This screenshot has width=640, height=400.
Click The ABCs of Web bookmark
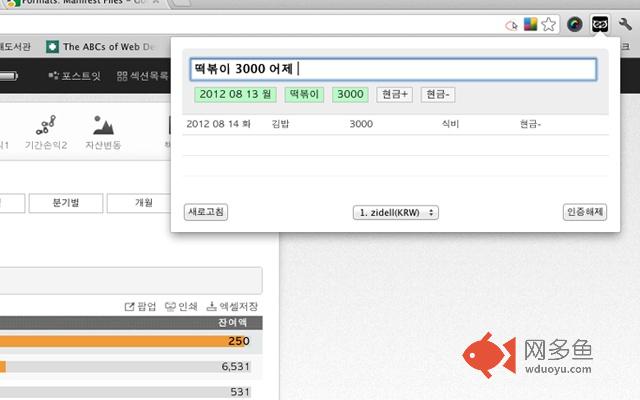click(101, 47)
